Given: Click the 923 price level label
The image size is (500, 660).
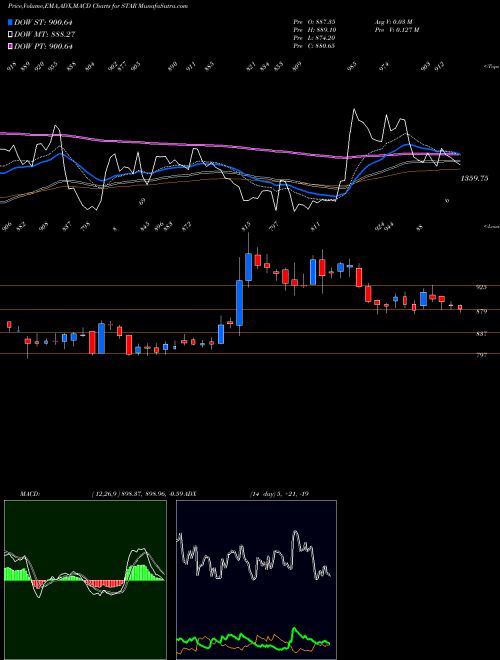Looking at the screenshot, I should (x=481, y=287).
